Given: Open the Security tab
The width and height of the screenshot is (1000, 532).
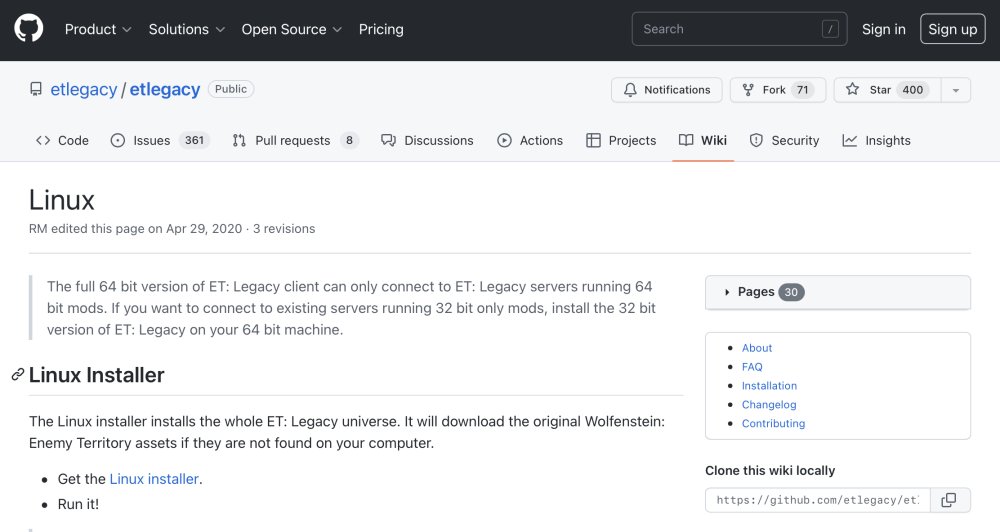Looking at the screenshot, I should pyautogui.click(x=784, y=140).
